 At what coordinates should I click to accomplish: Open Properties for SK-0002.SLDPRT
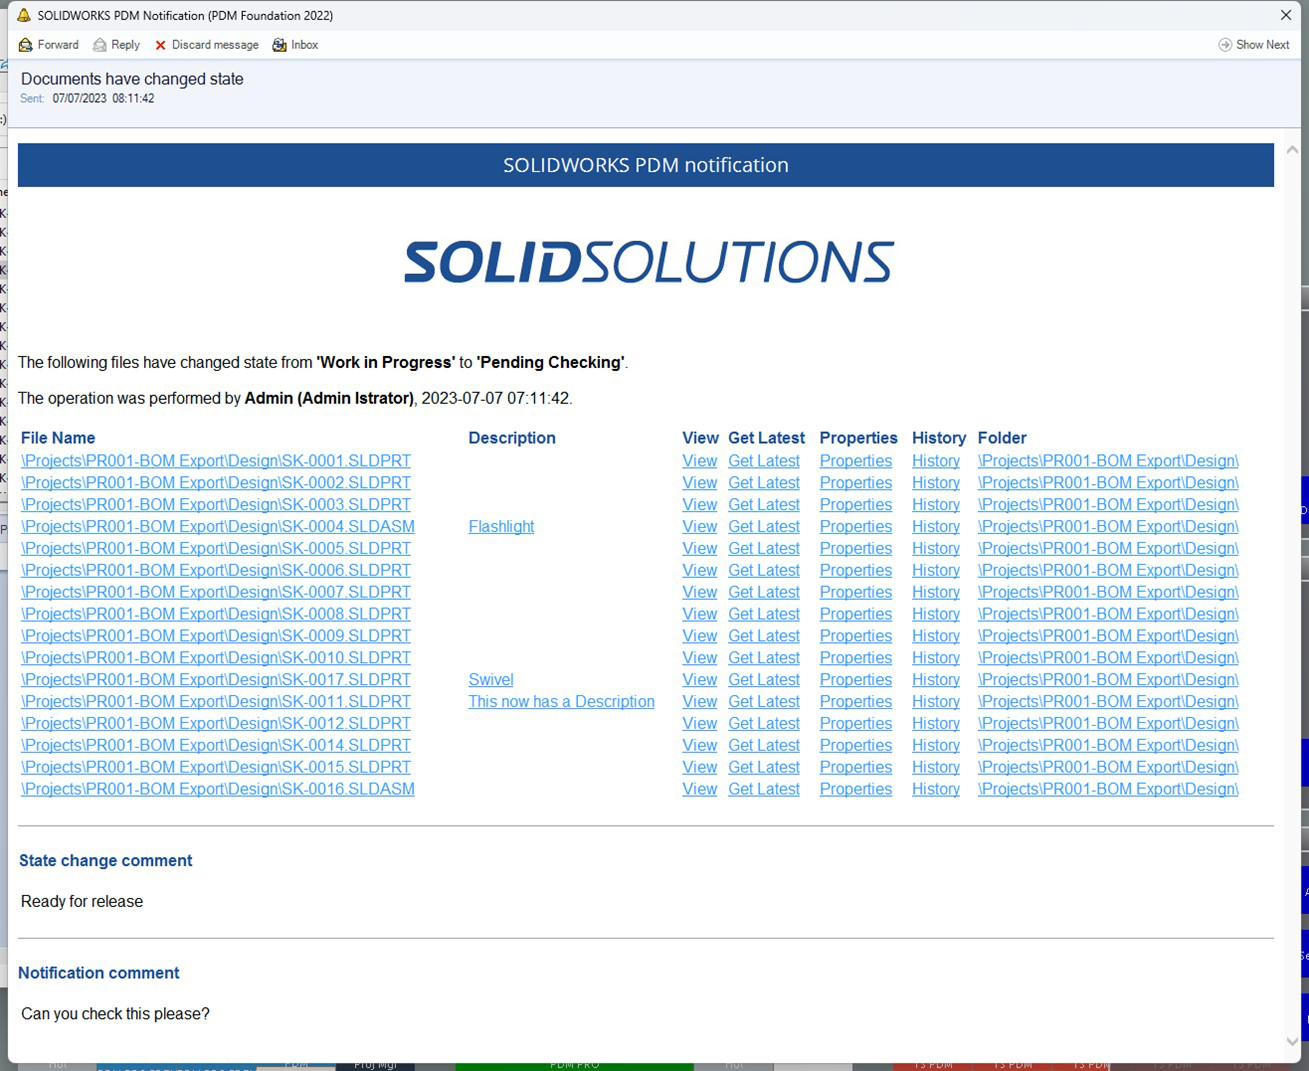click(855, 482)
